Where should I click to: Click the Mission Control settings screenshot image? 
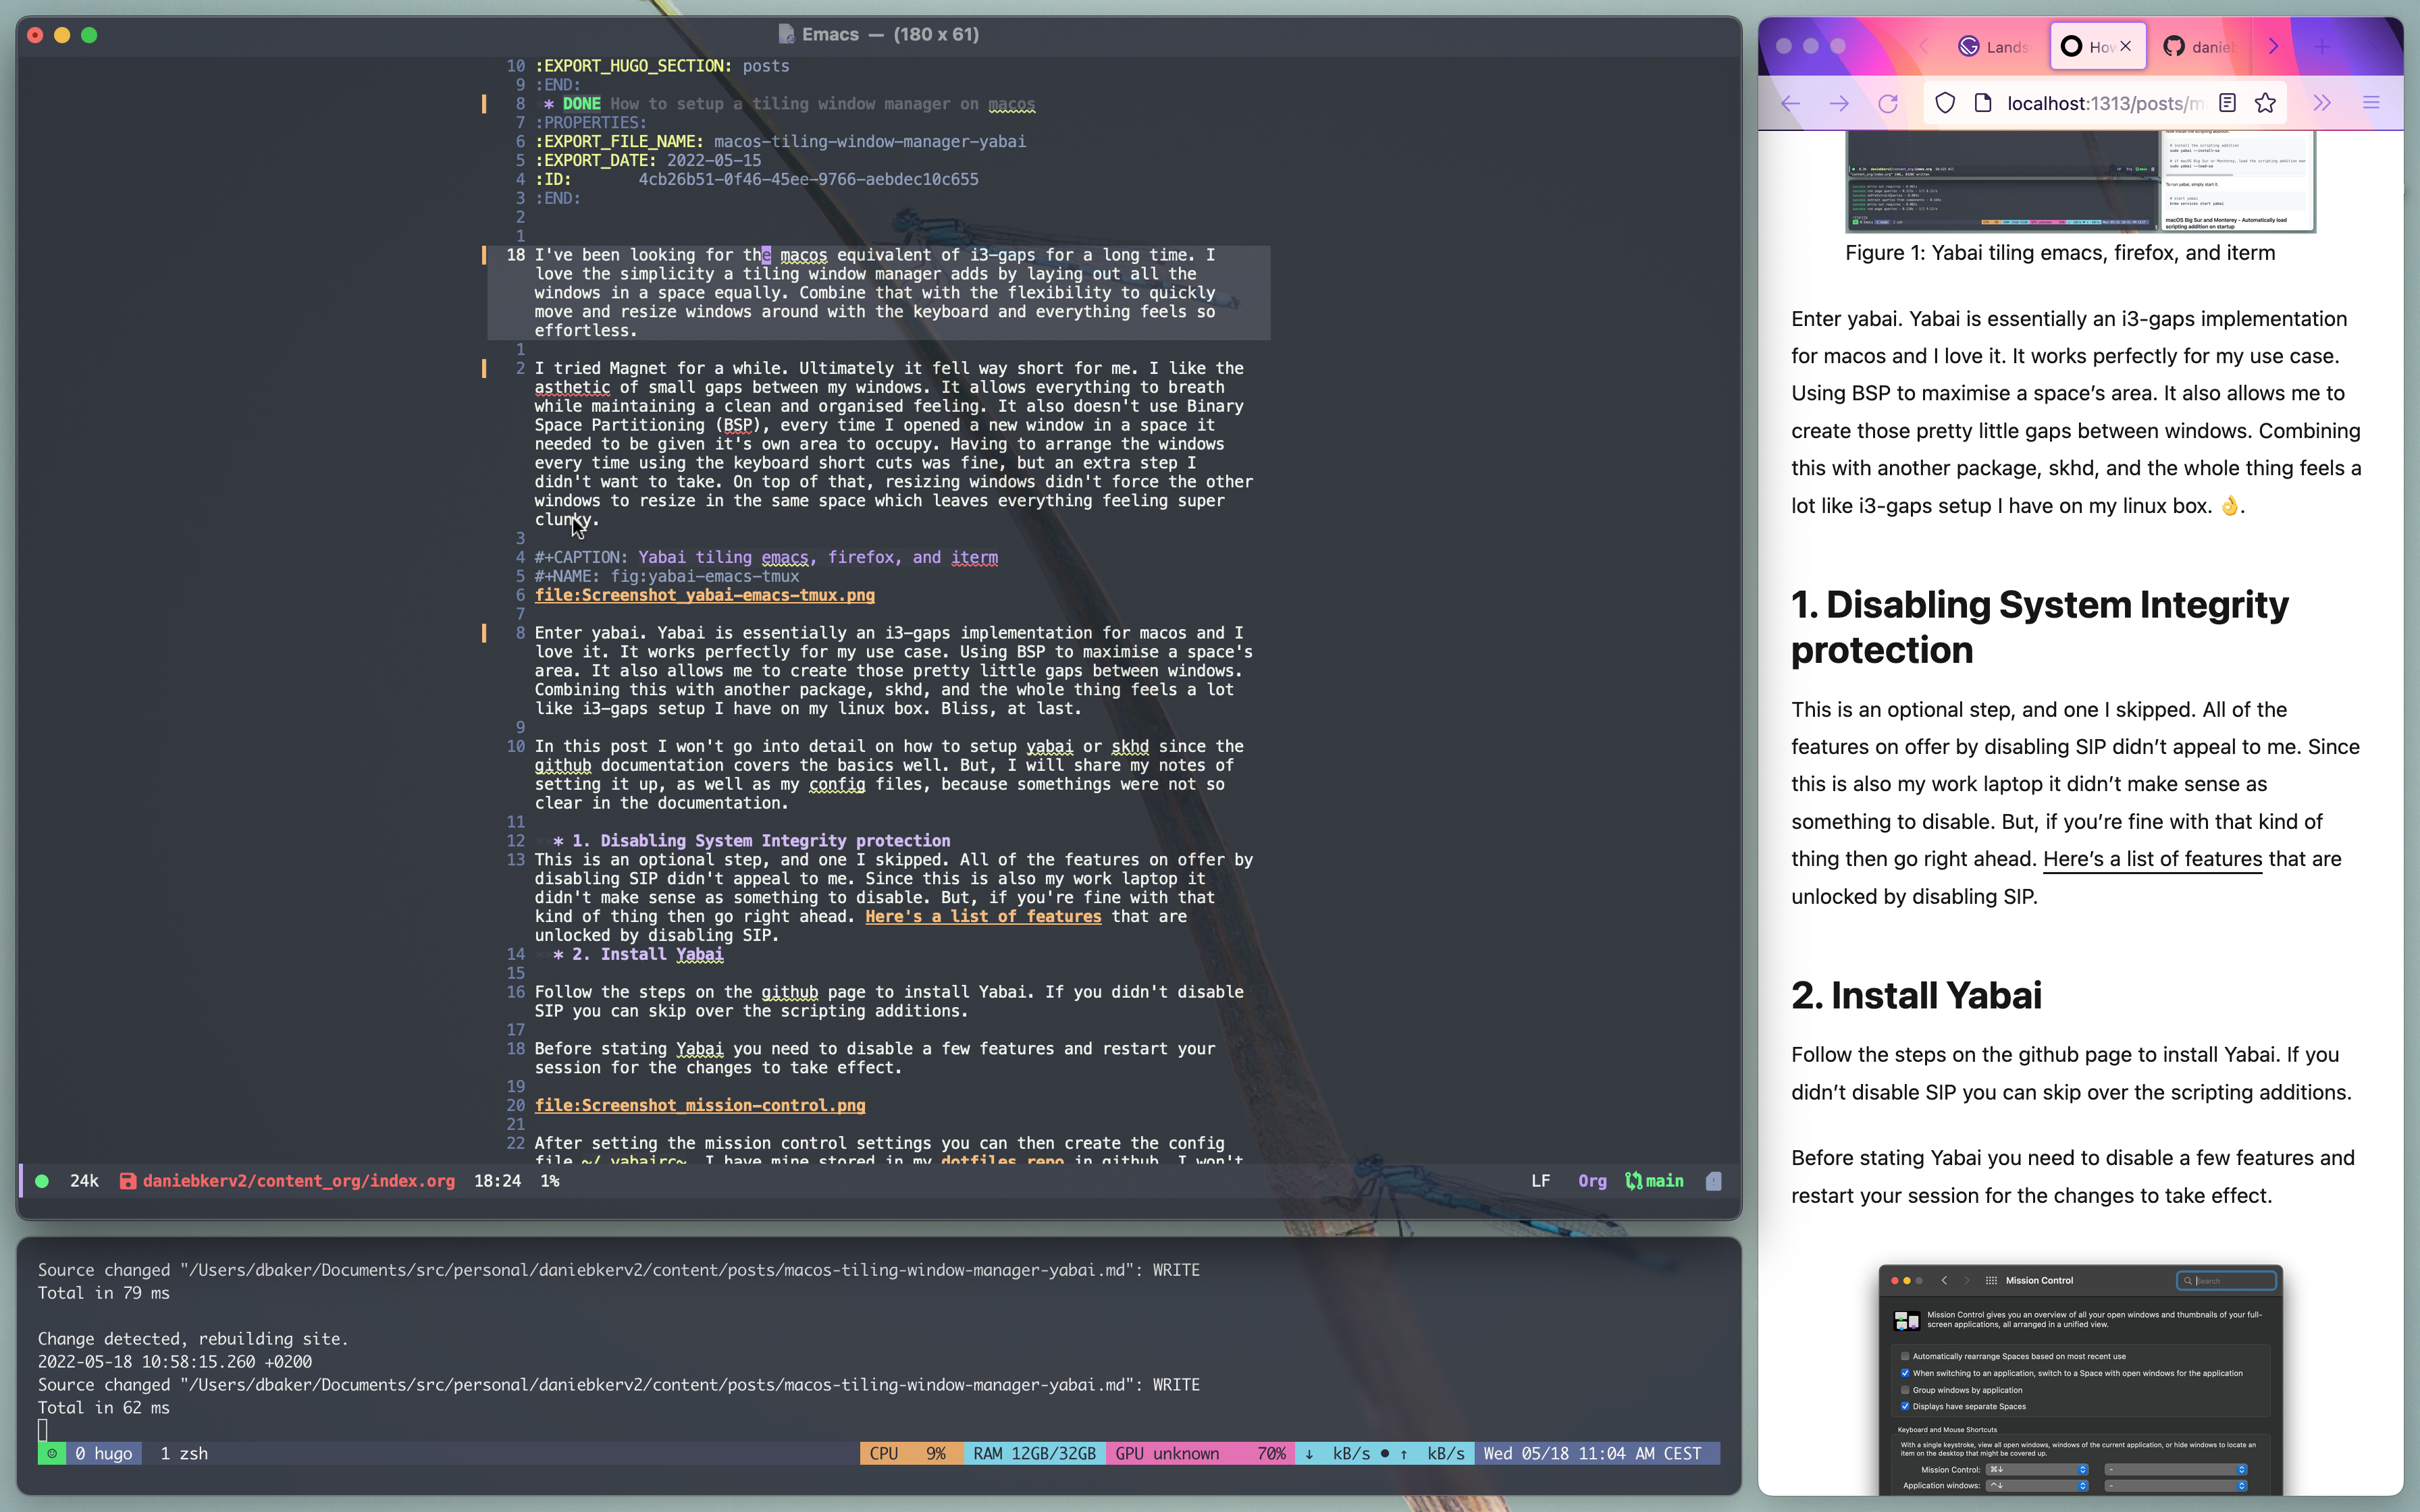click(x=2080, y=1380)
